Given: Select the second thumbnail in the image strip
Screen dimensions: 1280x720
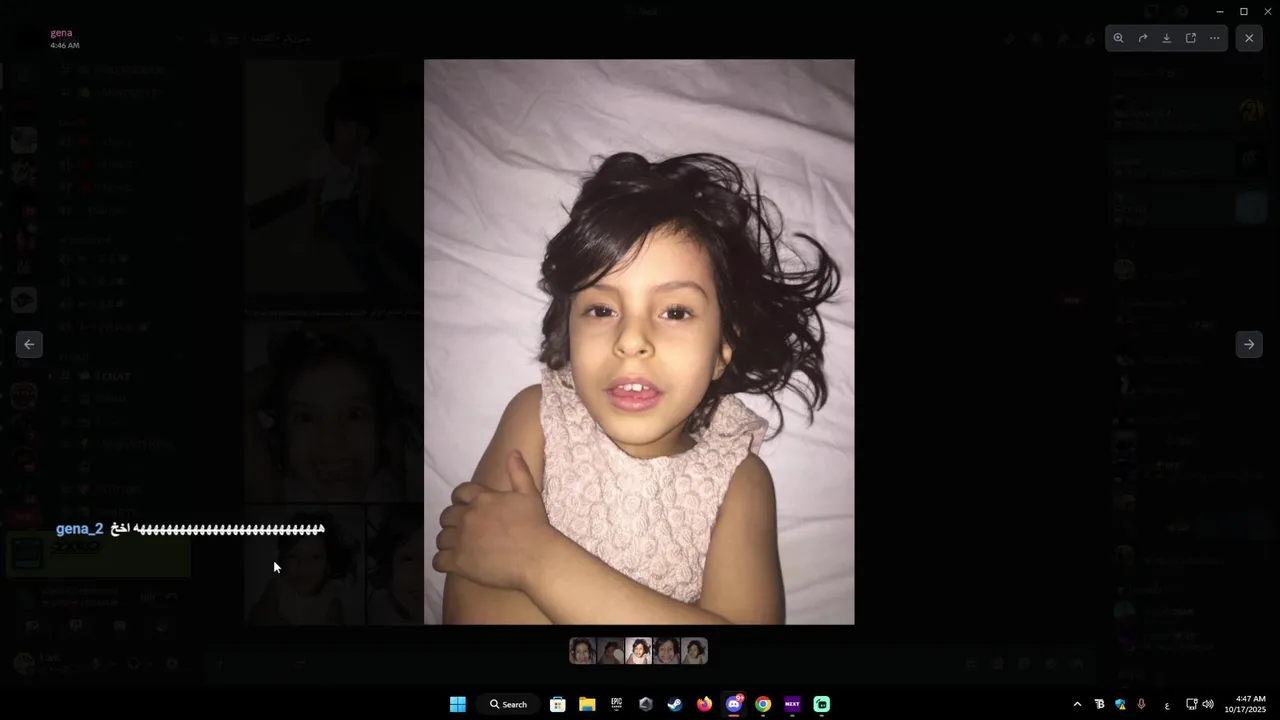Looking at the screenshot, I should pyautogui.click(x=611, y=651).
